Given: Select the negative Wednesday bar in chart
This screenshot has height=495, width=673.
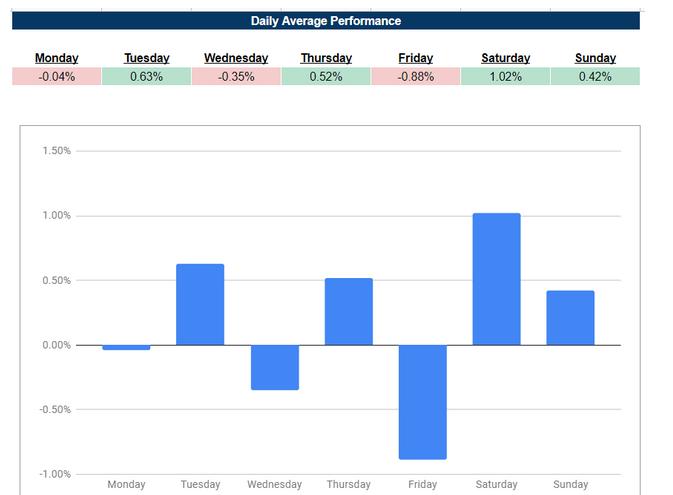Looking at the screenshot, I should (x=274, y=367).
